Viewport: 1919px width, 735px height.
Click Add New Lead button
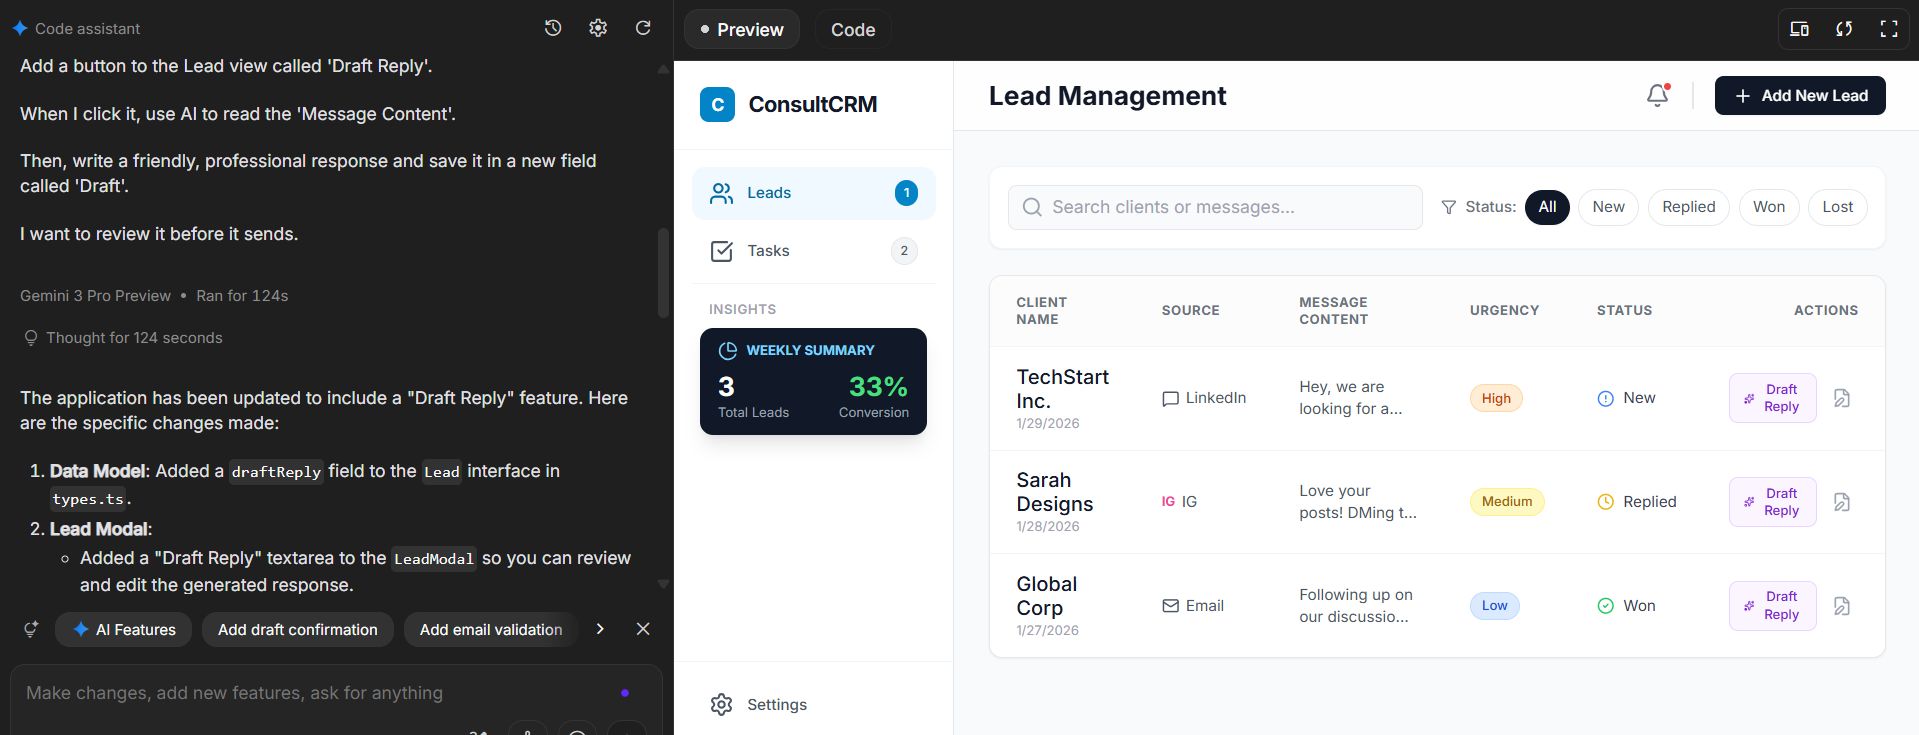tap(1800, 96)
